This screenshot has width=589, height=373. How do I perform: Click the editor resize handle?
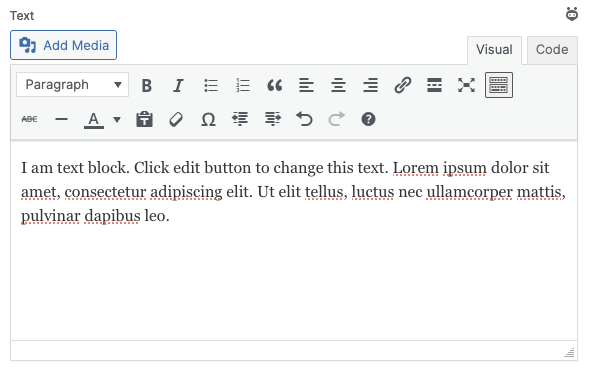click(569, 352)
